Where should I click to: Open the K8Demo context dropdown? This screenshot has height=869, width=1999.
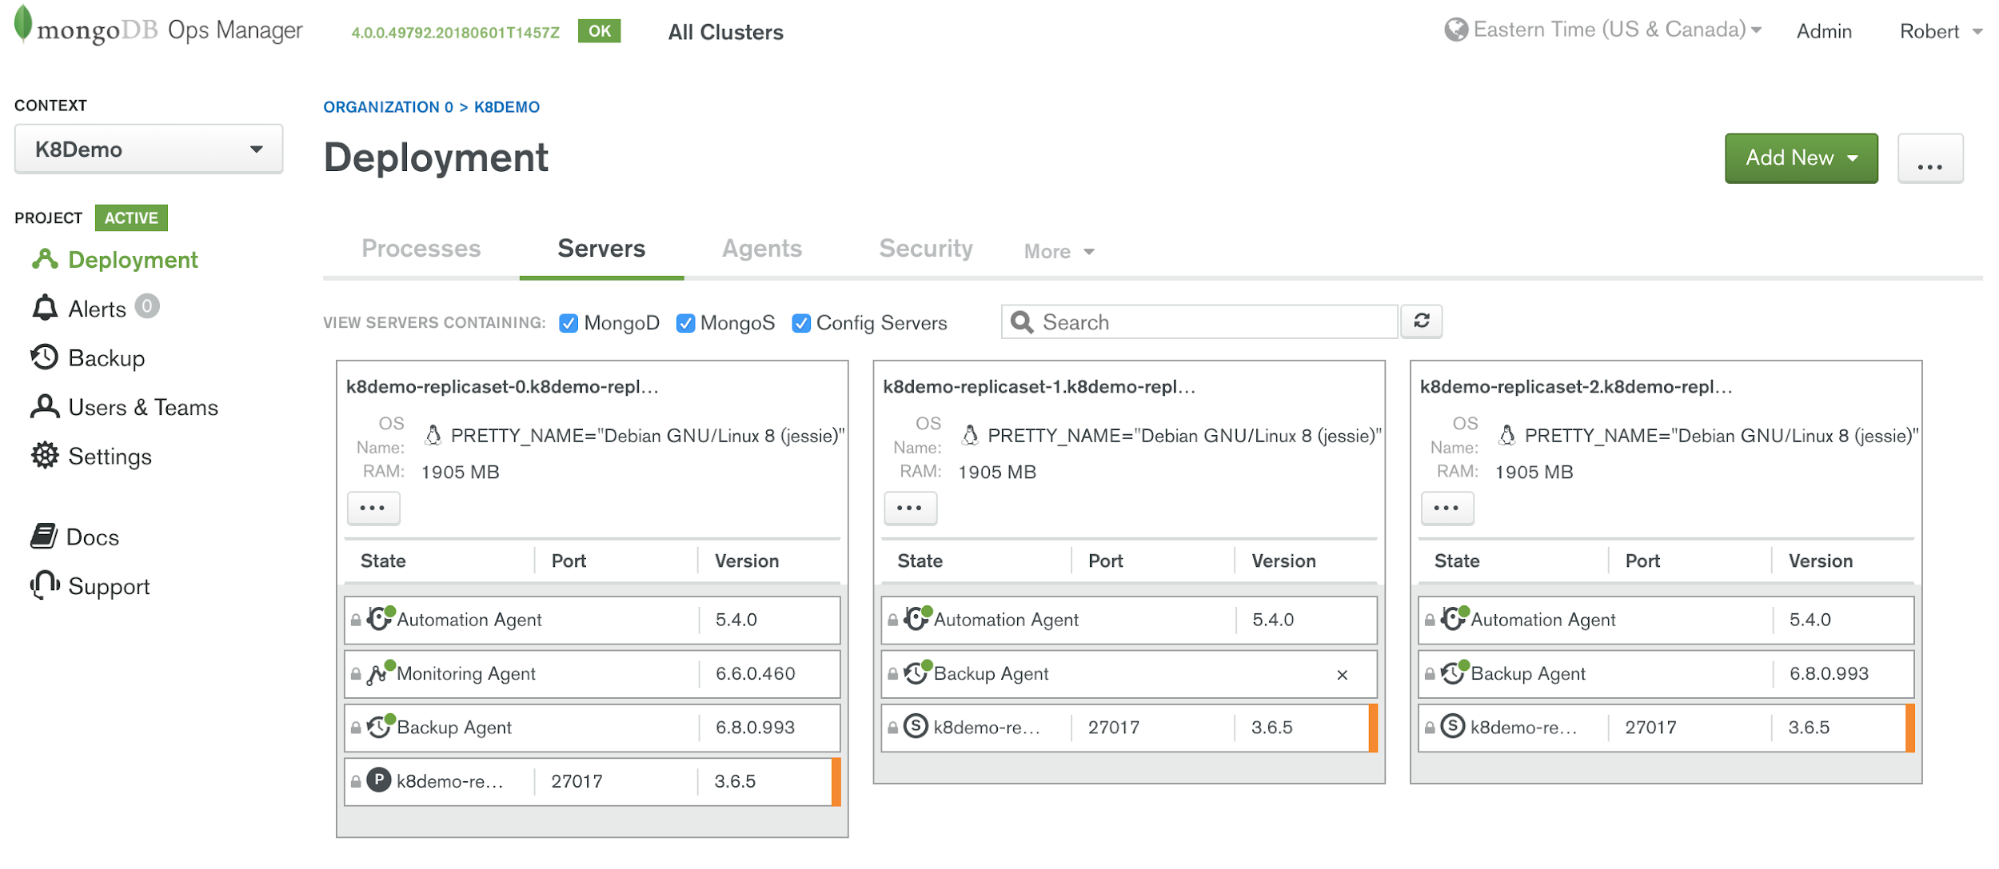coord(149,149)
